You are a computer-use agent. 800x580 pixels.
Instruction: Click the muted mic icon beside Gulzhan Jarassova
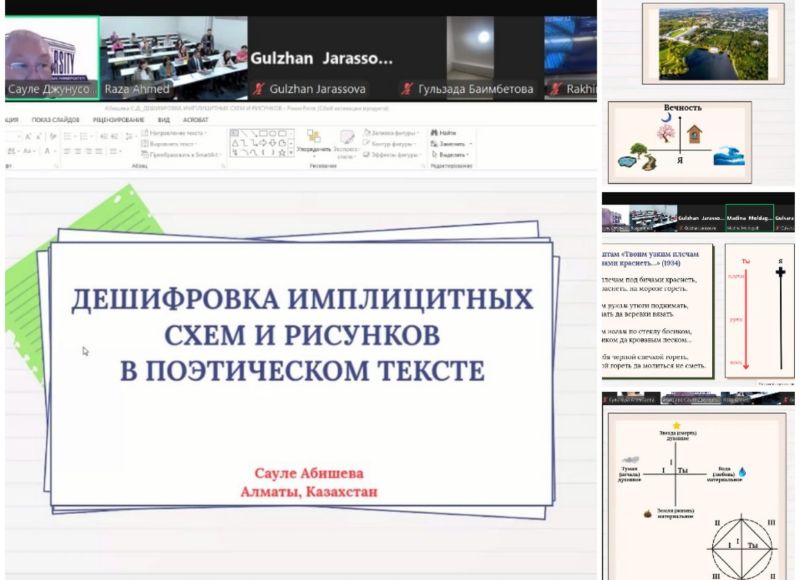[x=258, y=89]
